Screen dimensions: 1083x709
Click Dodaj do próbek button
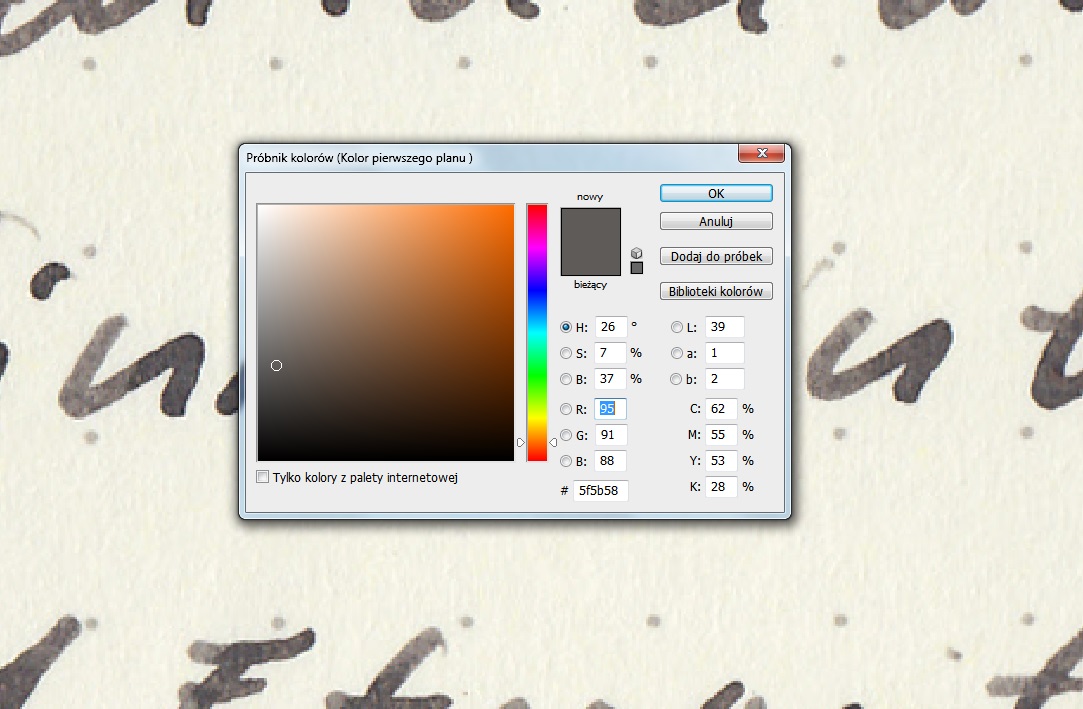[x=716, y=257]
